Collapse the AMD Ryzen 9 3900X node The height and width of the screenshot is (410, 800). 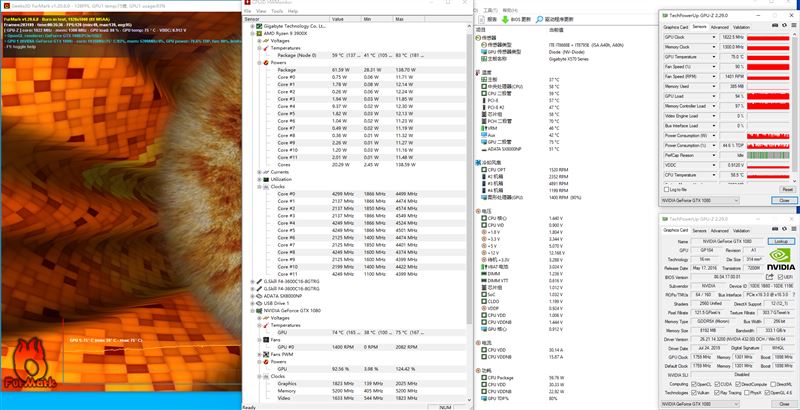pos(253,33)
